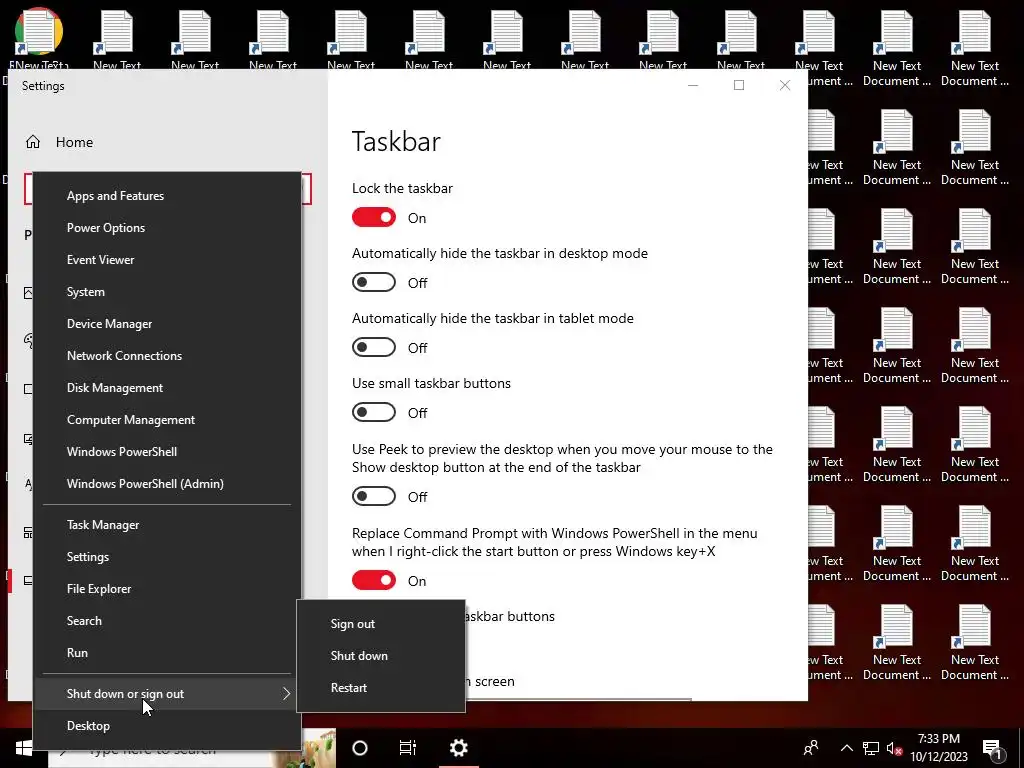Open the Action Center notifications icon
Screen dimensions: 1024x768
click(x=993, y=749)
